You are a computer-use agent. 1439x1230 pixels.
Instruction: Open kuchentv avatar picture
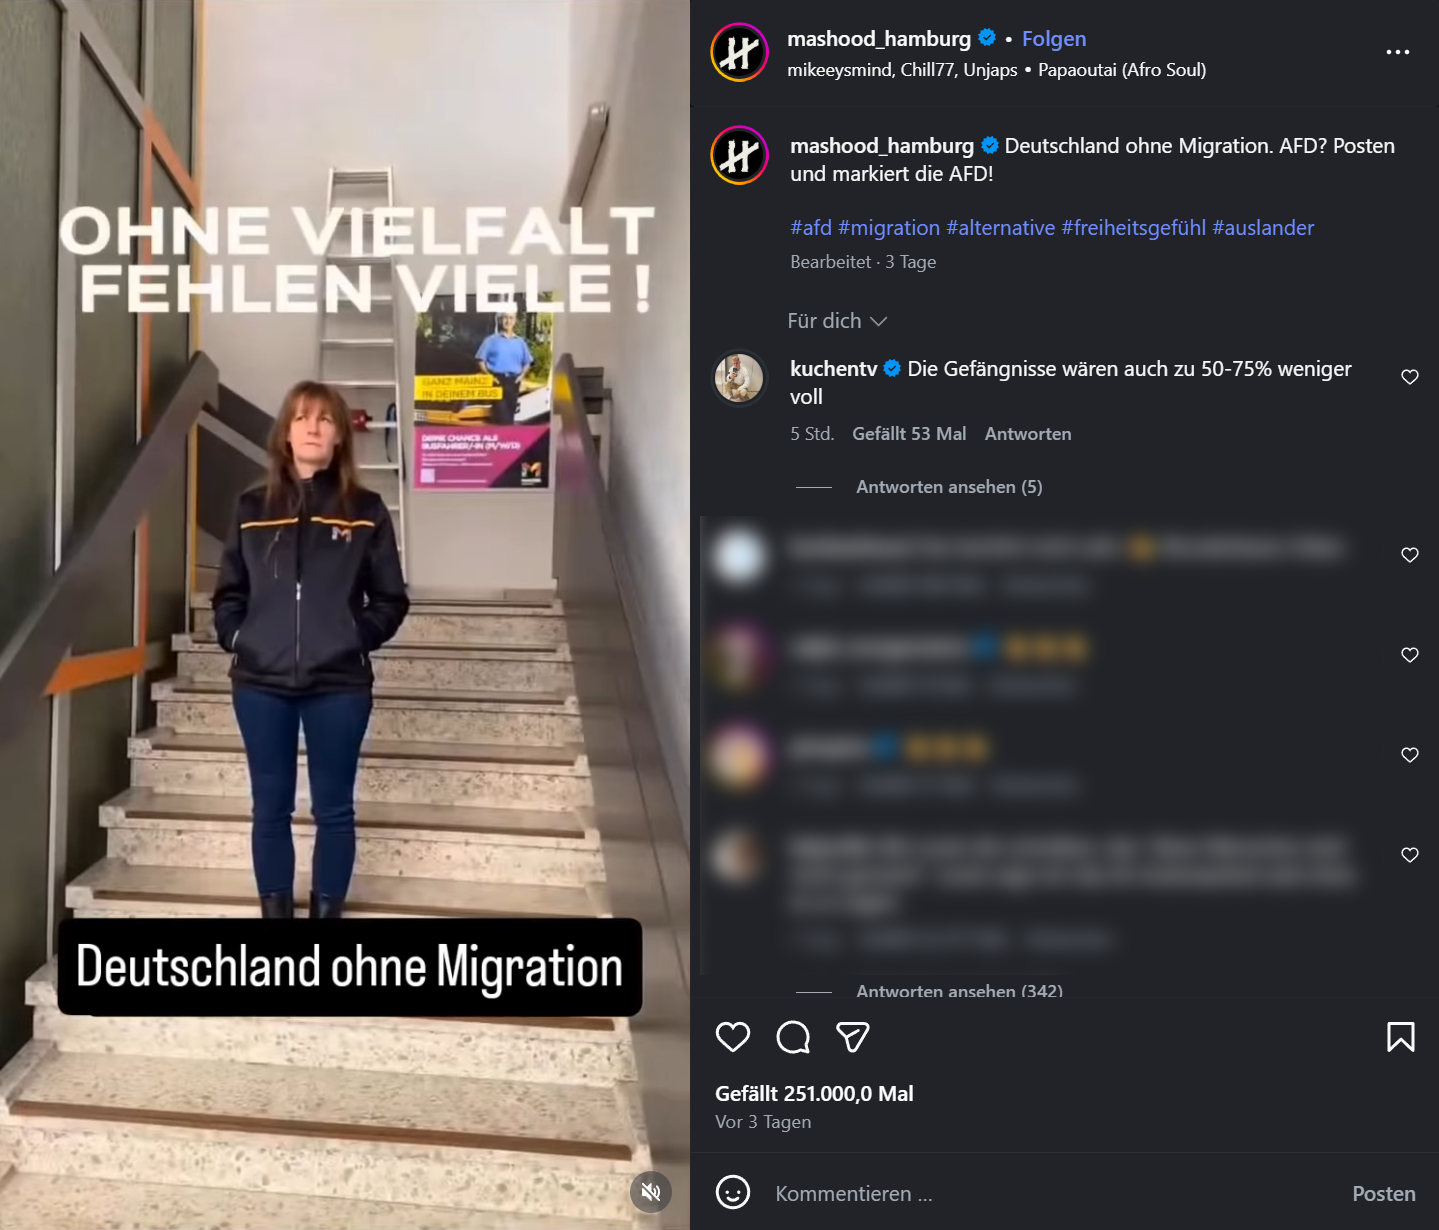tap(739, 378)
